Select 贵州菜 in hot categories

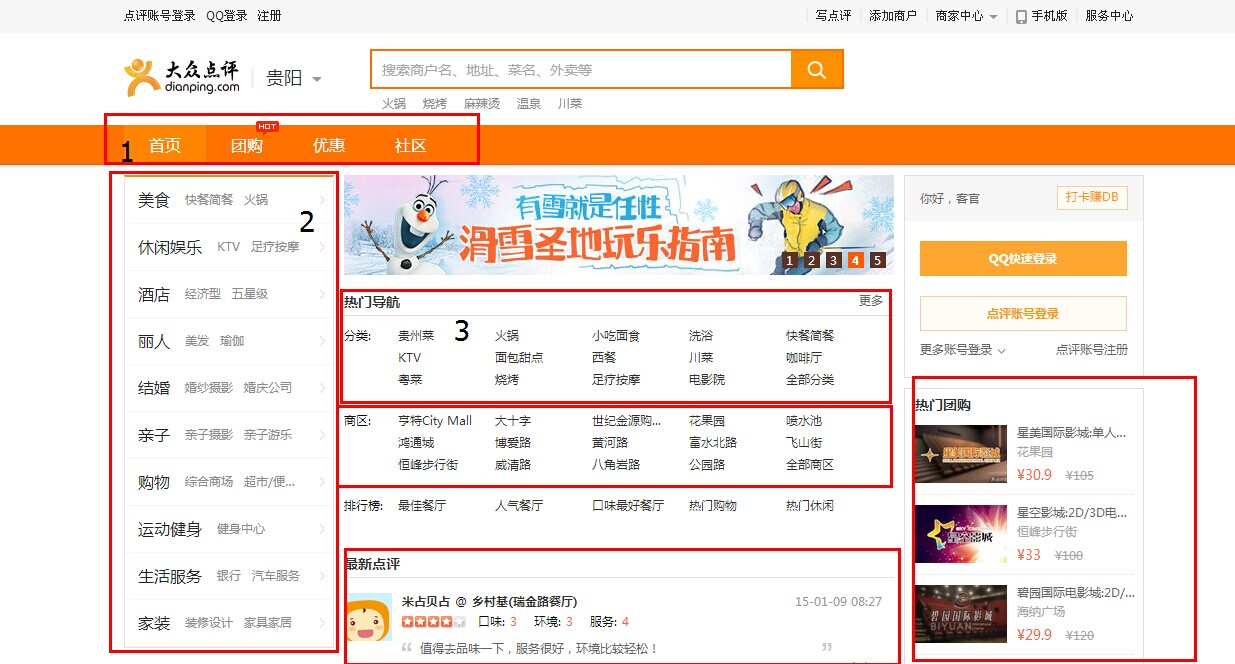416,336
